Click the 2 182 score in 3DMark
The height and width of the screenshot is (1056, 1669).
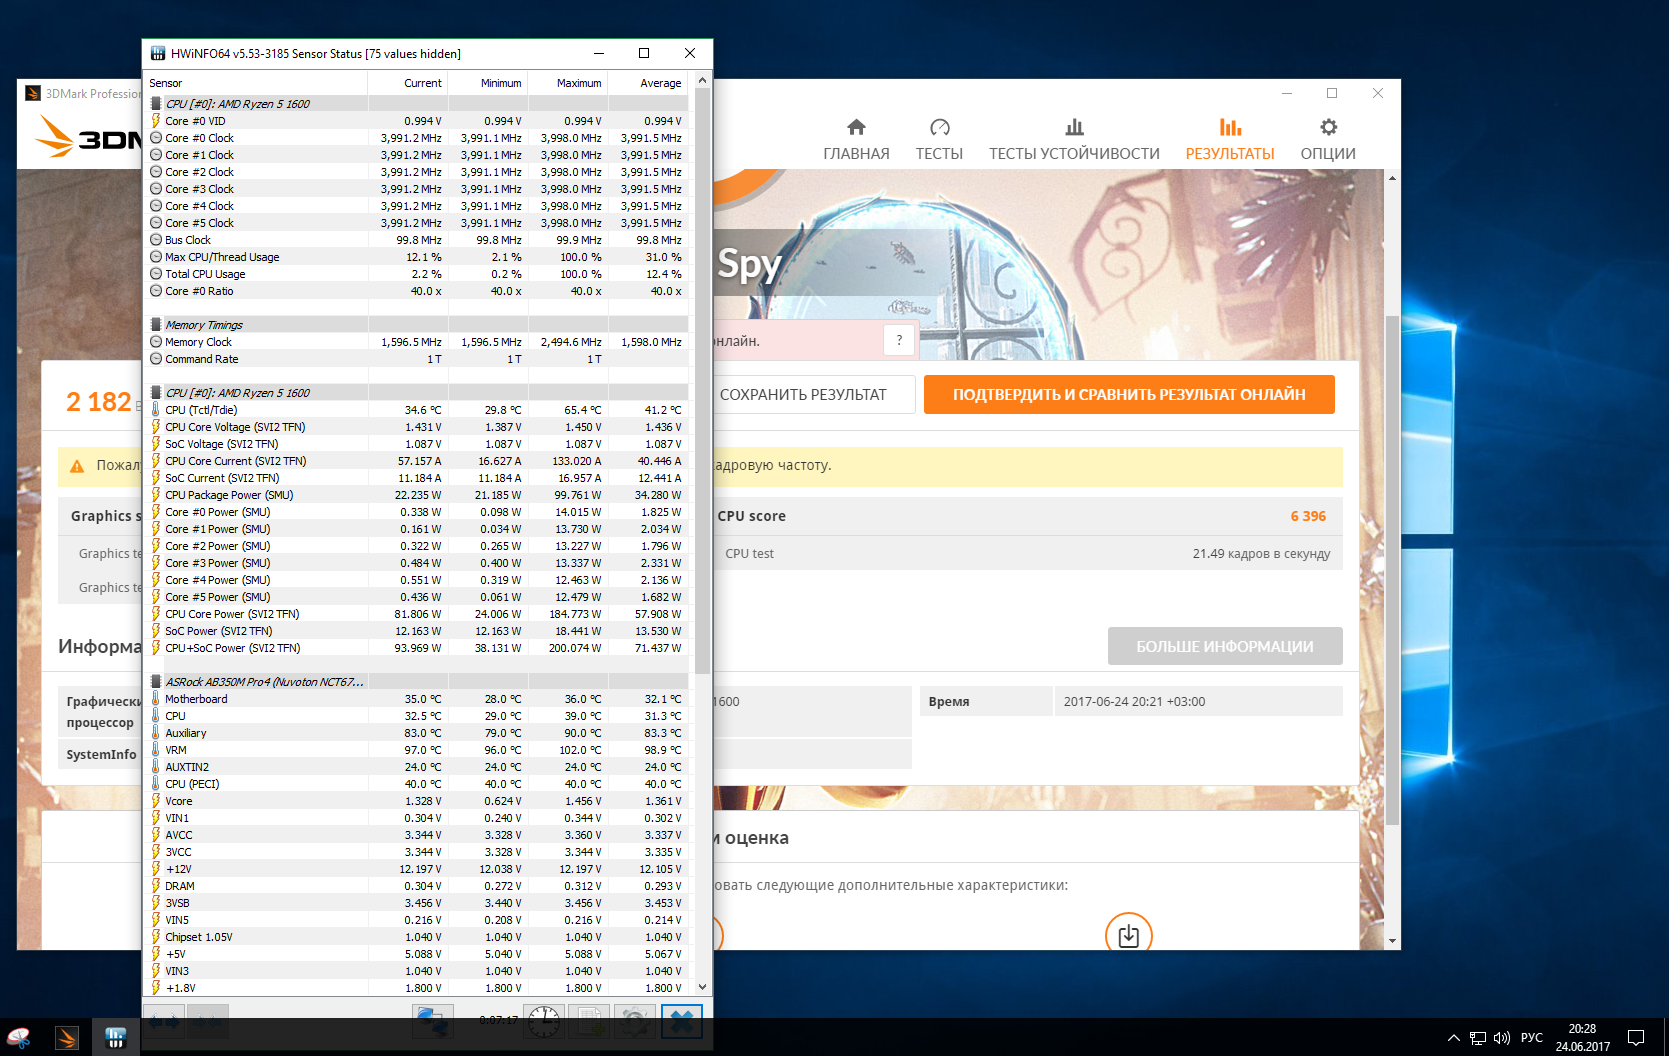98,402
